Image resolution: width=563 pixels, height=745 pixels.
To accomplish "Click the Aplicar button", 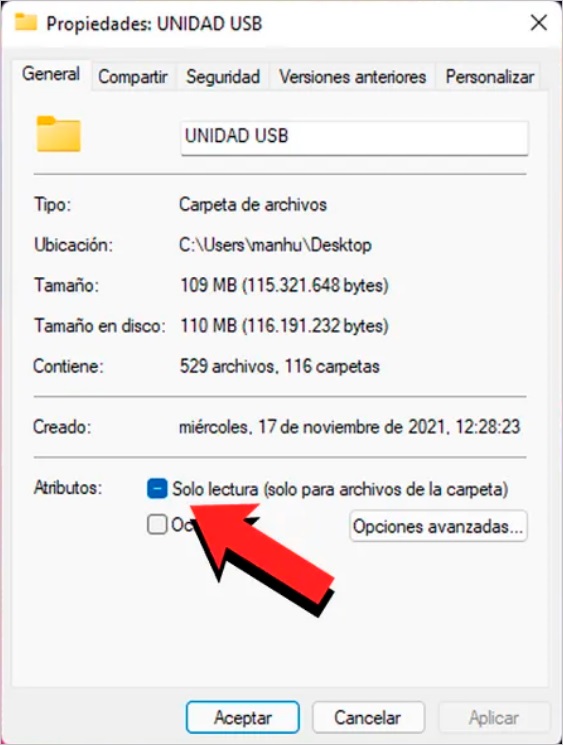I will click(x=494, y=717).
